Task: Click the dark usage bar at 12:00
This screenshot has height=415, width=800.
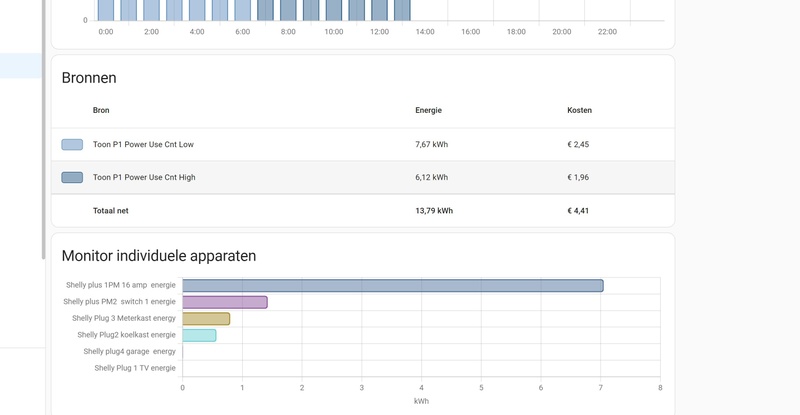Action: tap(380, 10)
